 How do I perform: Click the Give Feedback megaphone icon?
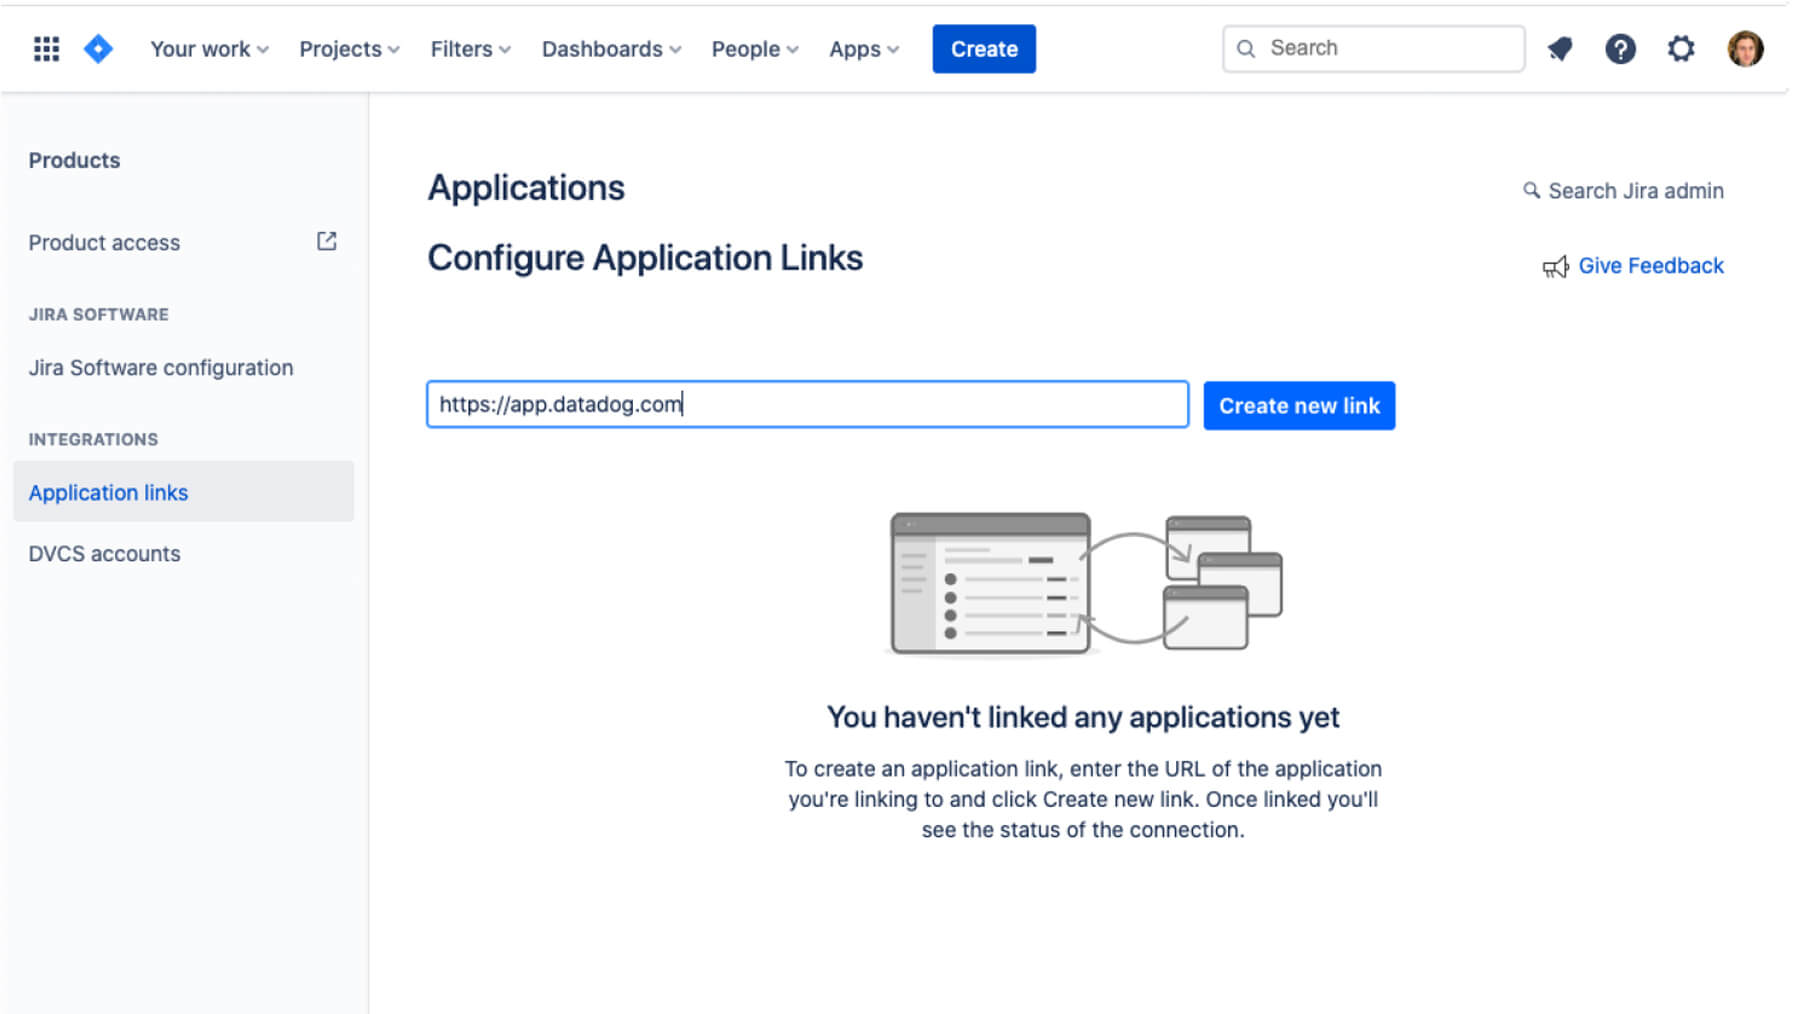(x=1556, y=266)
